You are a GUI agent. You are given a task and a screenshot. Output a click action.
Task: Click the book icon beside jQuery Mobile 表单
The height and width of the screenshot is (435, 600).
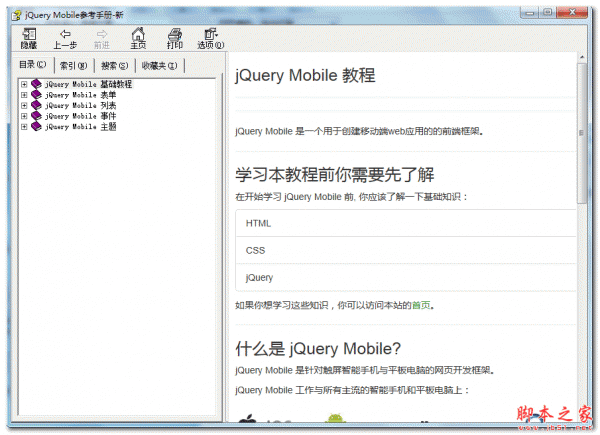[x=36, y=94]
